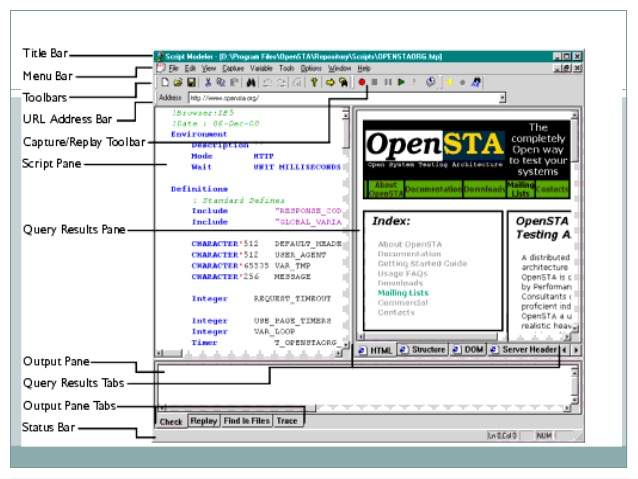Click the tab strip scroll-left arrow

(564, 350)
